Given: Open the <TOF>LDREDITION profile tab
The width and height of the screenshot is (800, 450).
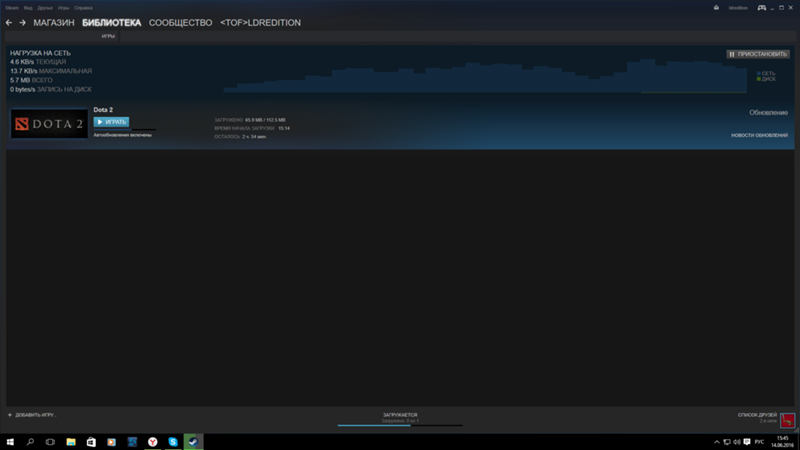Looking at the screenshot, I should click(260, 22).
